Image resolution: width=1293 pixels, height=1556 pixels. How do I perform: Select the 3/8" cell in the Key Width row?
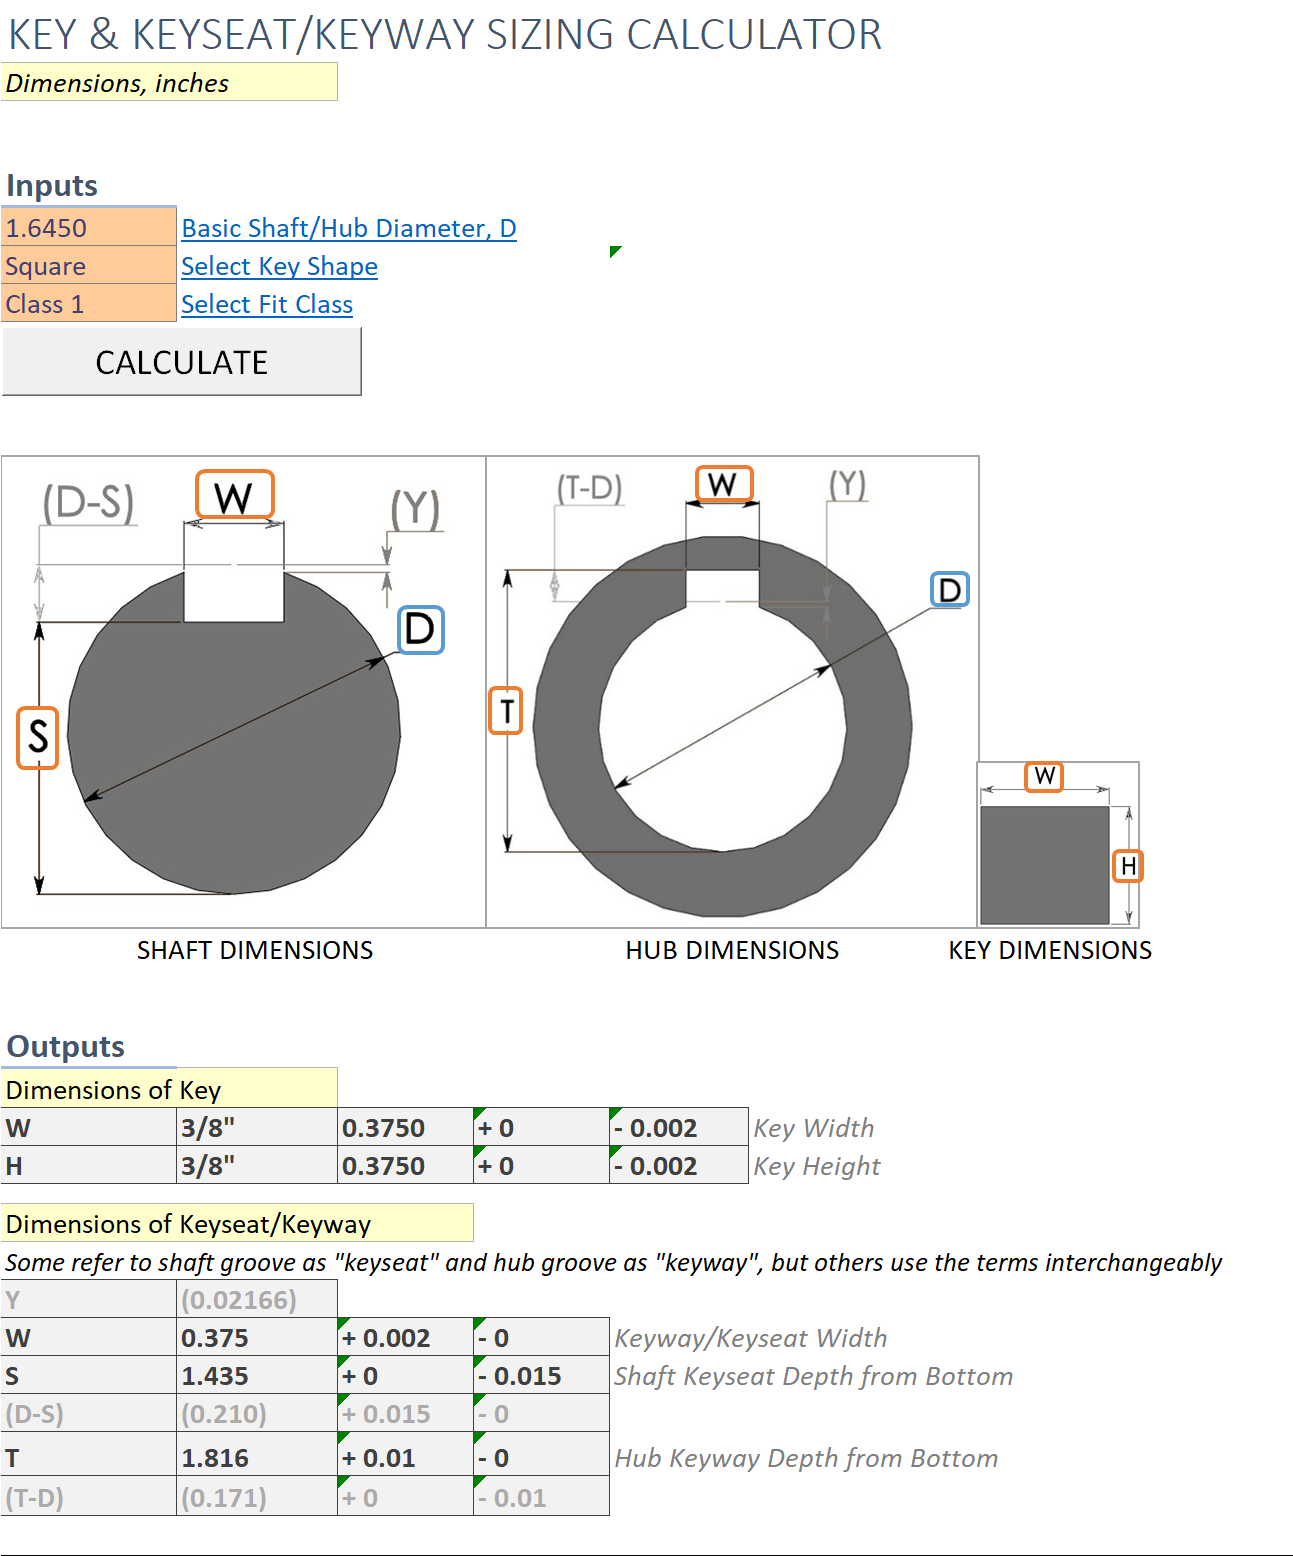pyautogui.click(x=257, y=1127)
